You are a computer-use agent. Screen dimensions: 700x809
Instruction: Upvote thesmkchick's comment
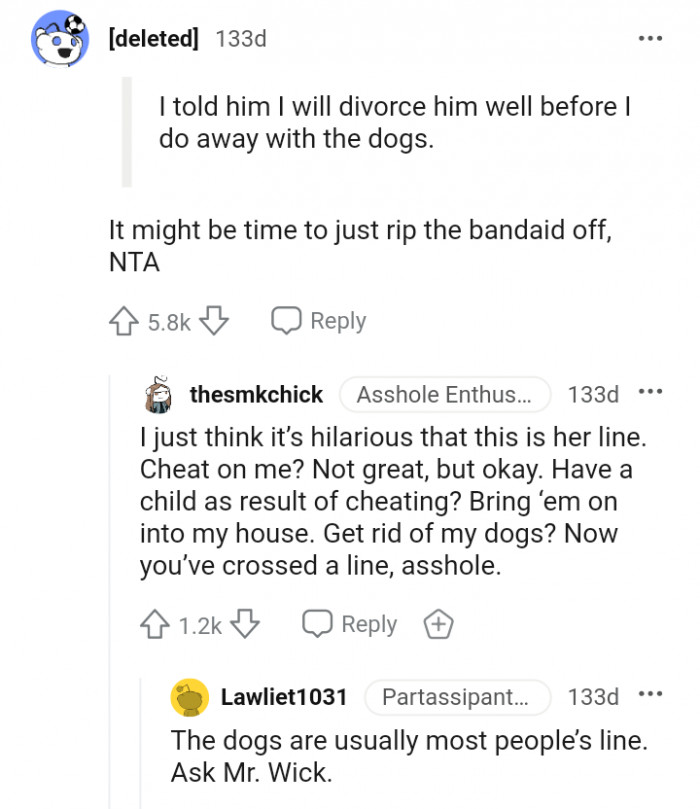154,625
